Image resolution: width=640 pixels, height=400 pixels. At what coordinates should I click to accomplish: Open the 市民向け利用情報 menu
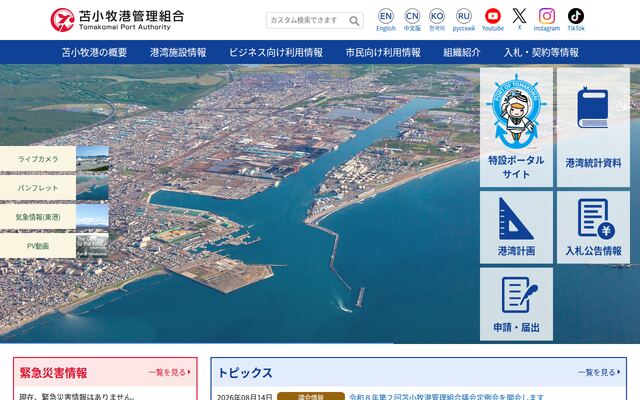click(383, 52)
